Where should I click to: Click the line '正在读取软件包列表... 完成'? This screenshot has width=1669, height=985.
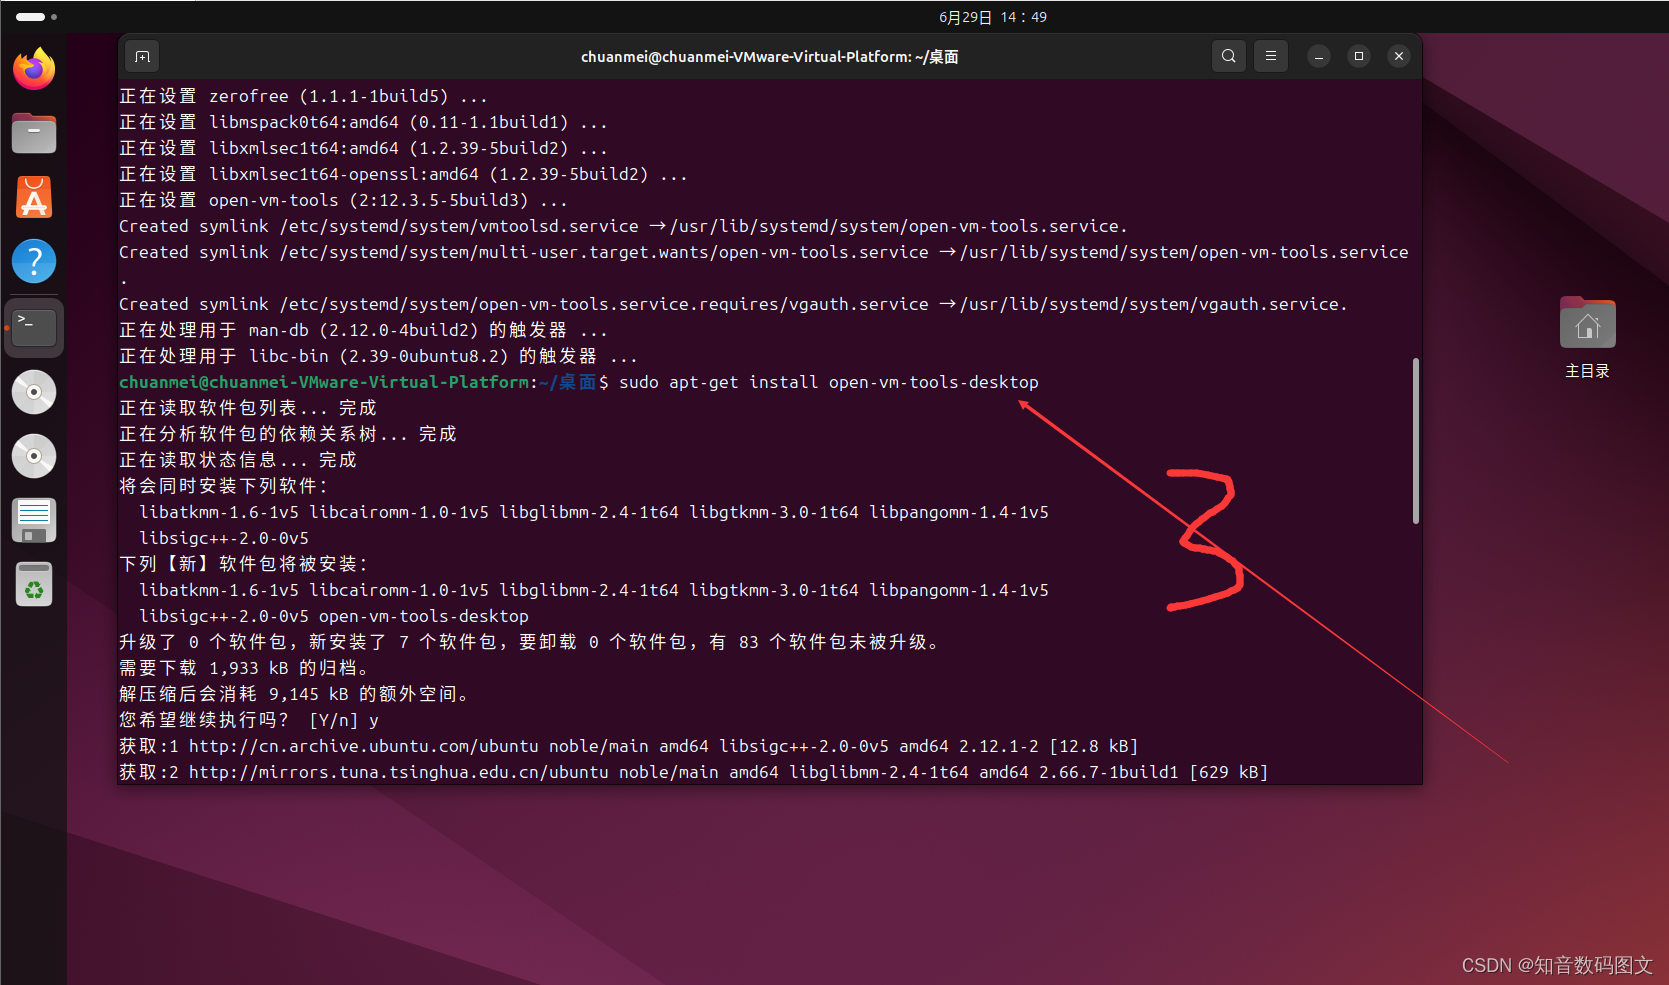pyautogui.click(x=248, y=408)
